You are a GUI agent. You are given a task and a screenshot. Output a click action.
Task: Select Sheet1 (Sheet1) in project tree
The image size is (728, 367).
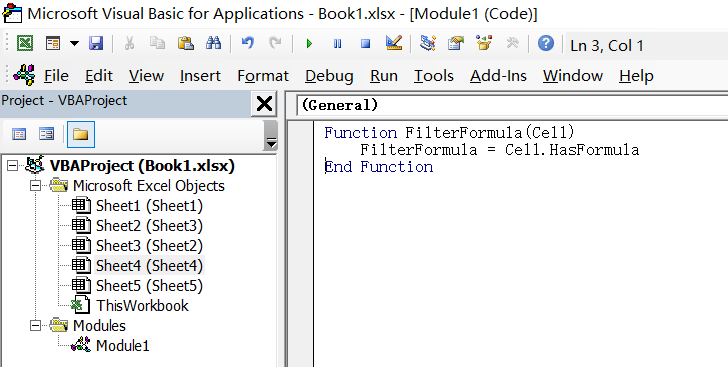(149, 206)
